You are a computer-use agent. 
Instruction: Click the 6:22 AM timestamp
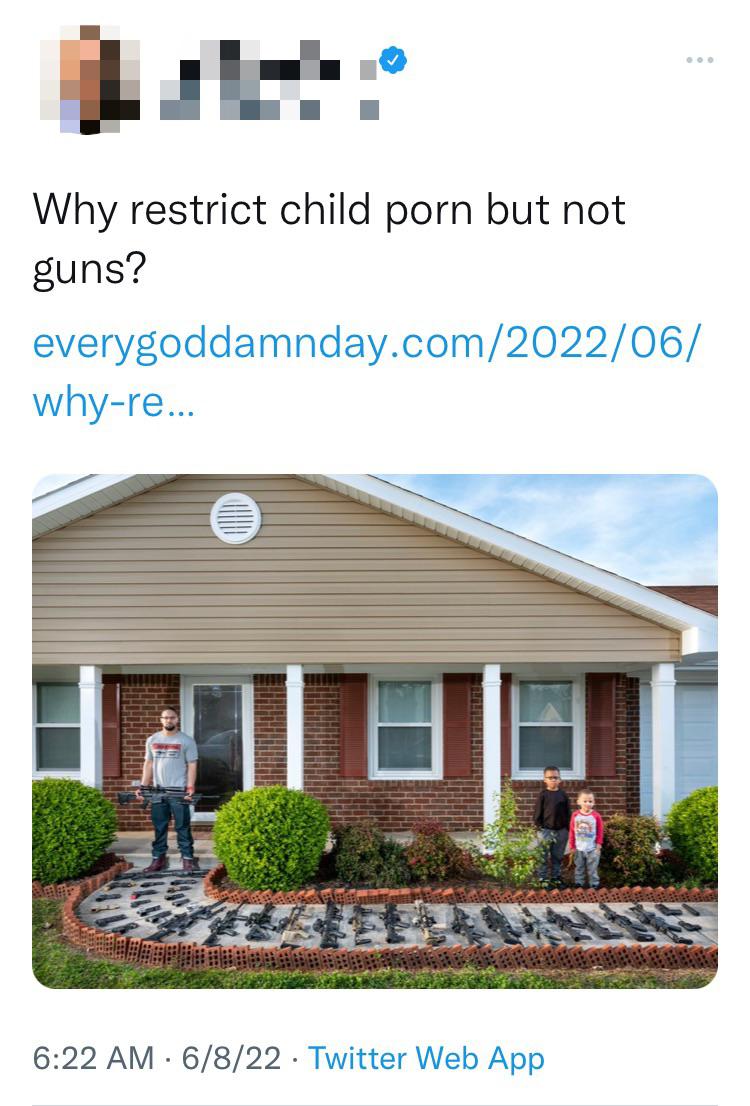click(x=93, y=1058)
